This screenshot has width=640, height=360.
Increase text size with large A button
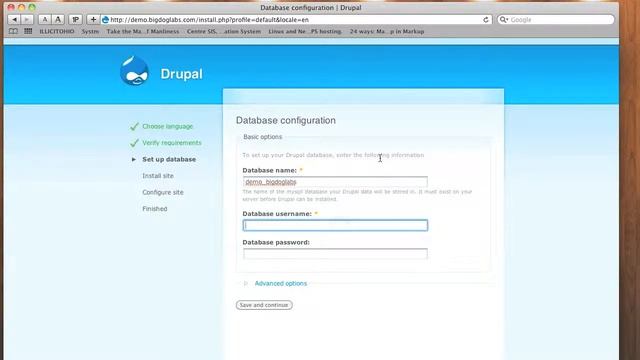[58, 19]
